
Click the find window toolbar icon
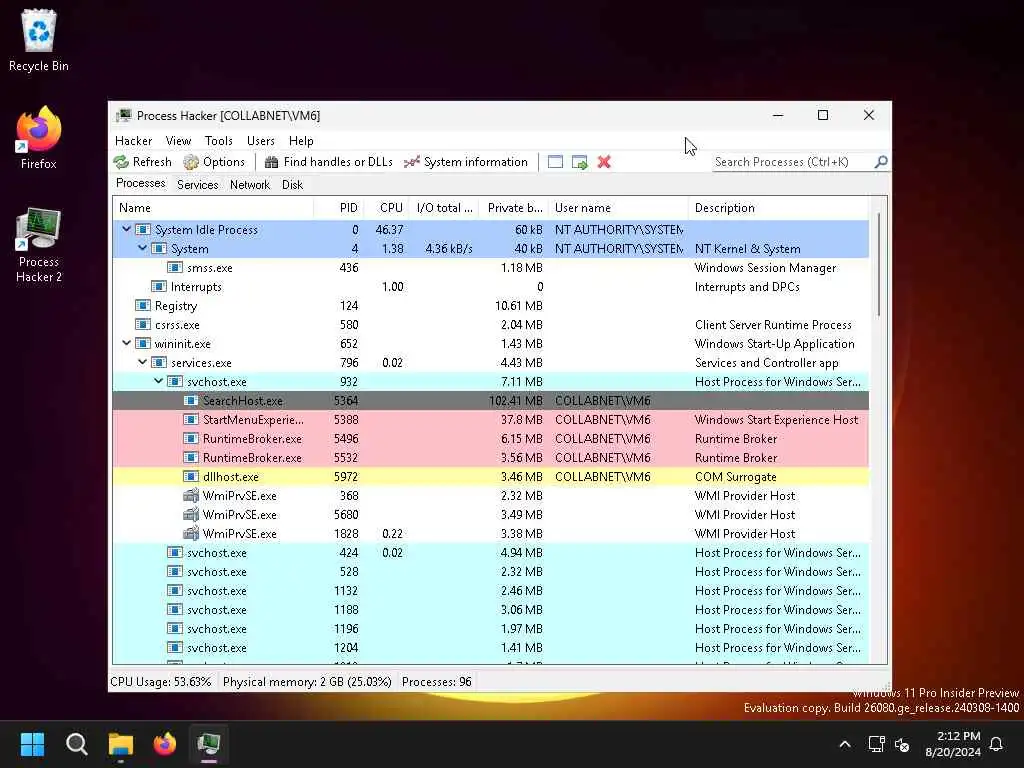(555, 162)
